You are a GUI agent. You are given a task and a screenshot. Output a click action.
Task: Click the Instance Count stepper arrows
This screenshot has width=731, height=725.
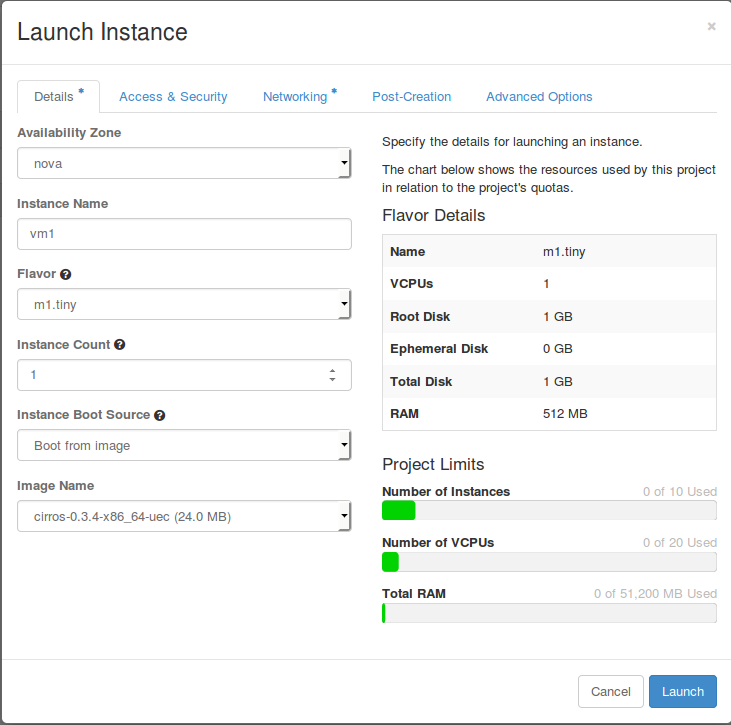(x=332, y=375)
